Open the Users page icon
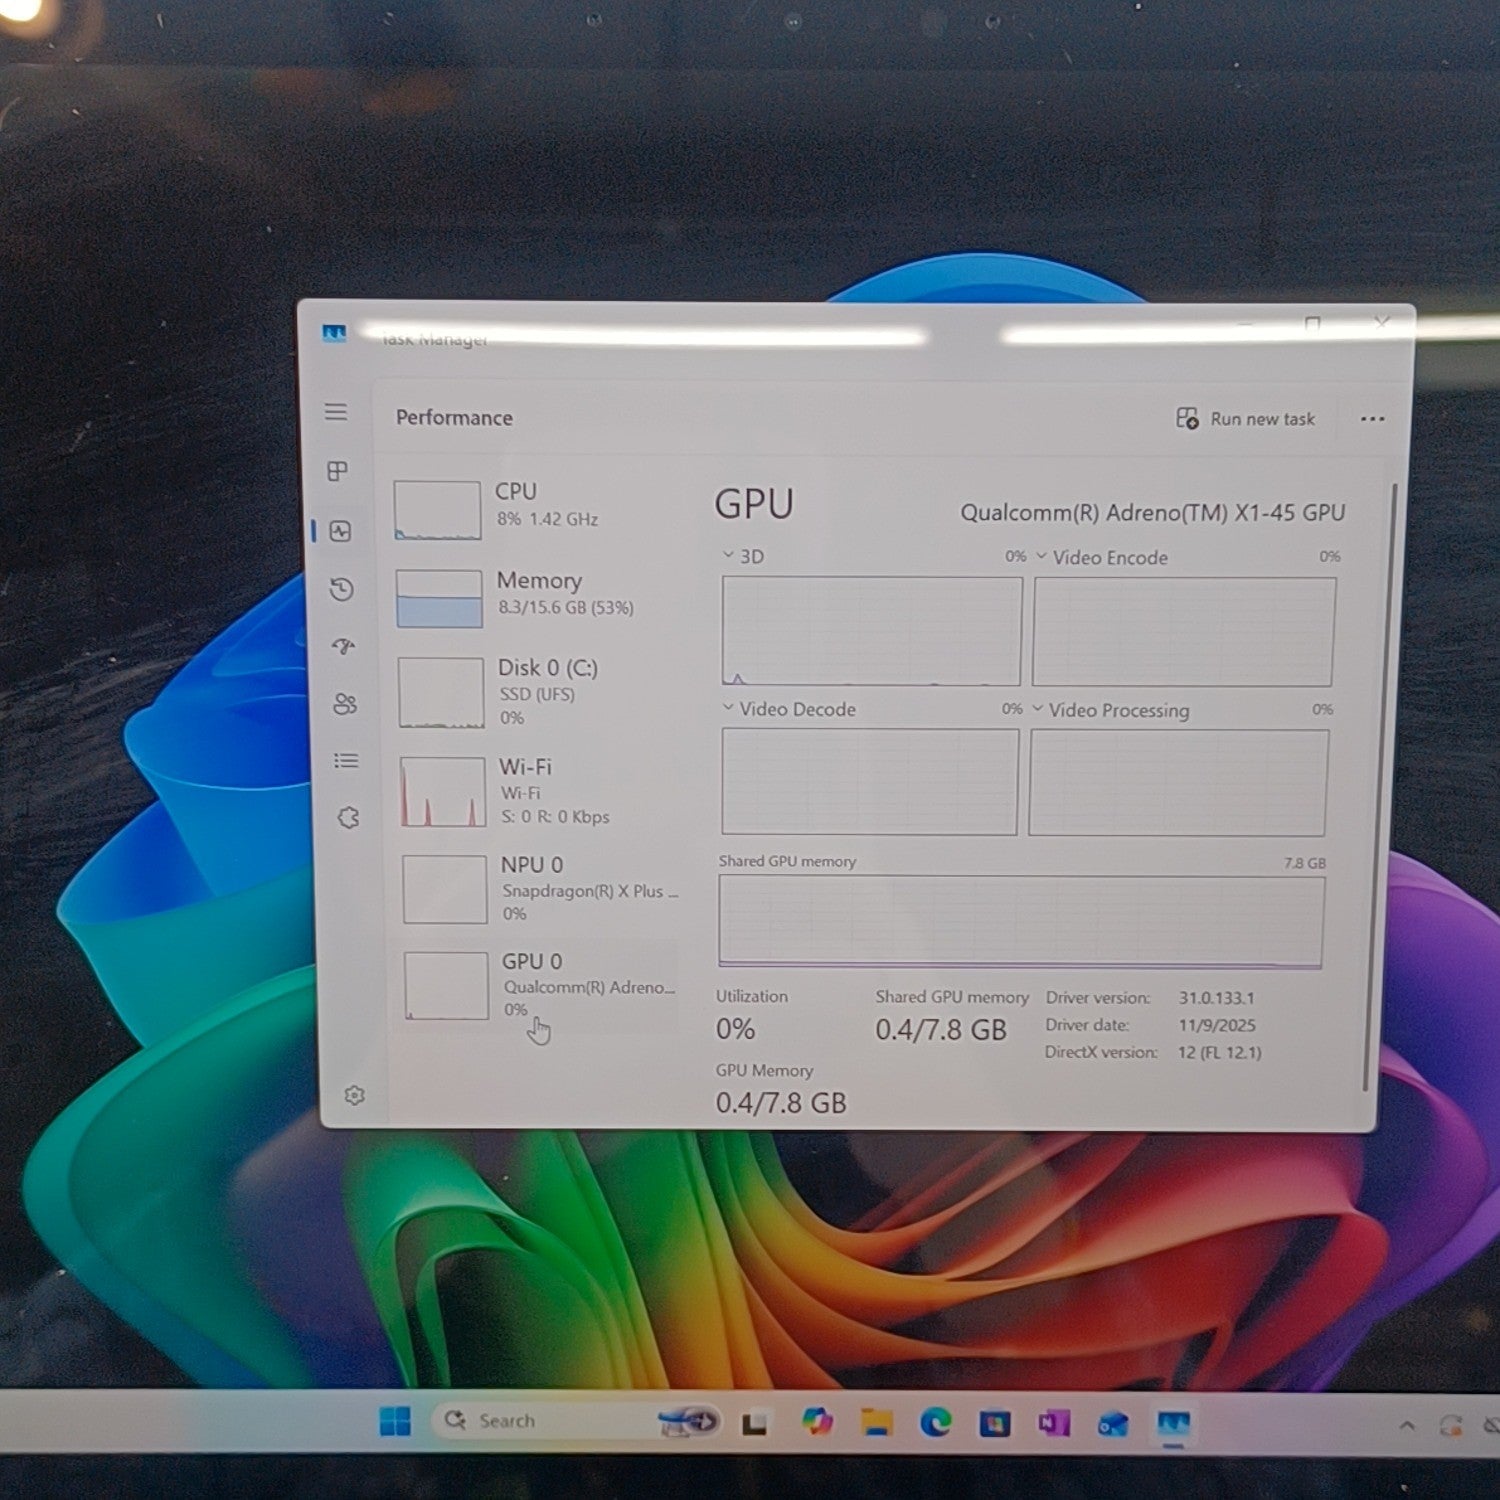This screenshot has height=1500, width=1500. pos(345,704)
